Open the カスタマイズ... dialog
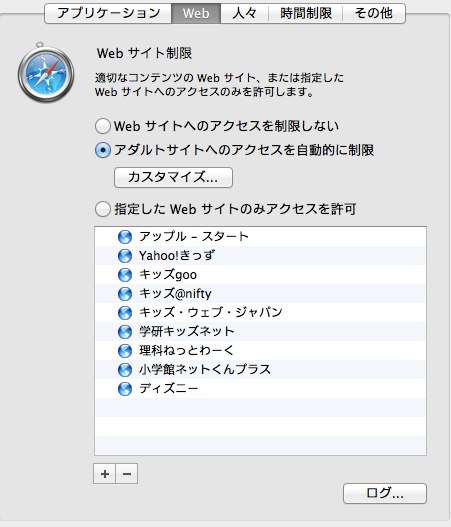The height and width of the screenshot is (527, 451). [x=173, y=177]
